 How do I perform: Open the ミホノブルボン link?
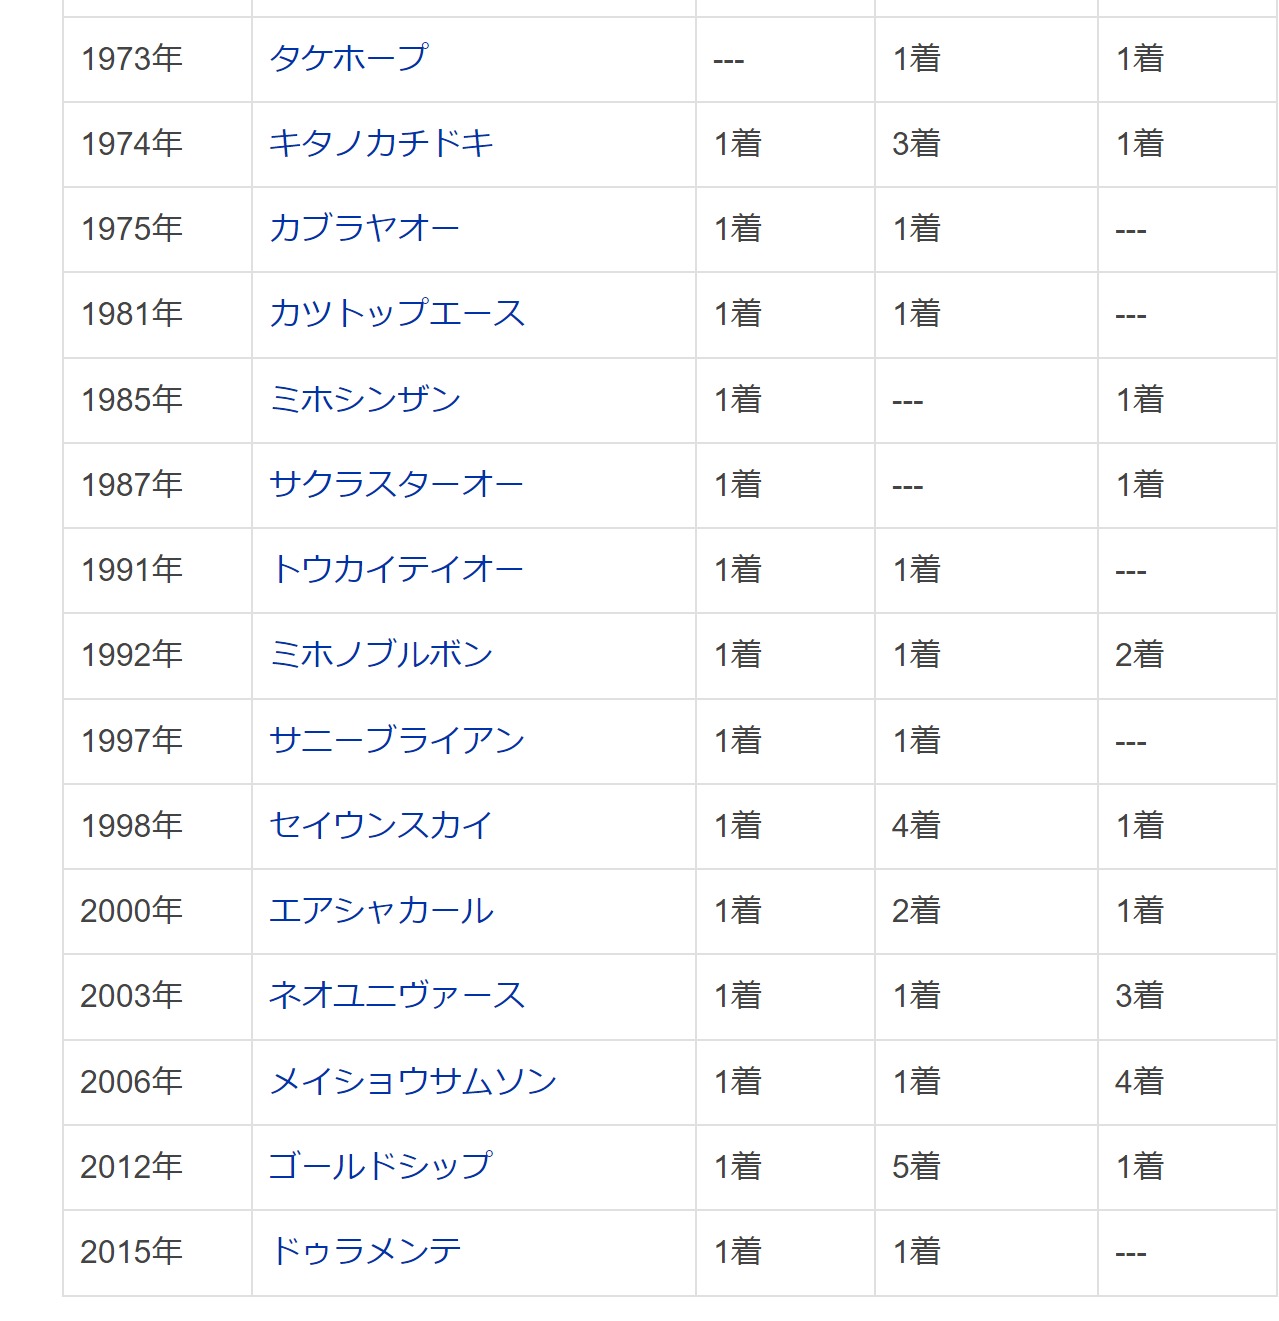pyautogui.click(x=381, y=655)
